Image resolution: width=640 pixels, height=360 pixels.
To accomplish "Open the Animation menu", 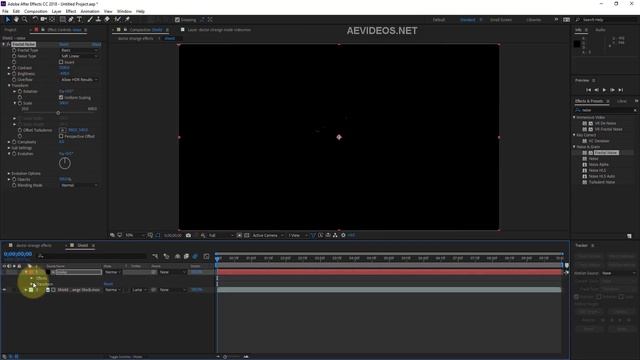I will click(x=90, y=11).
